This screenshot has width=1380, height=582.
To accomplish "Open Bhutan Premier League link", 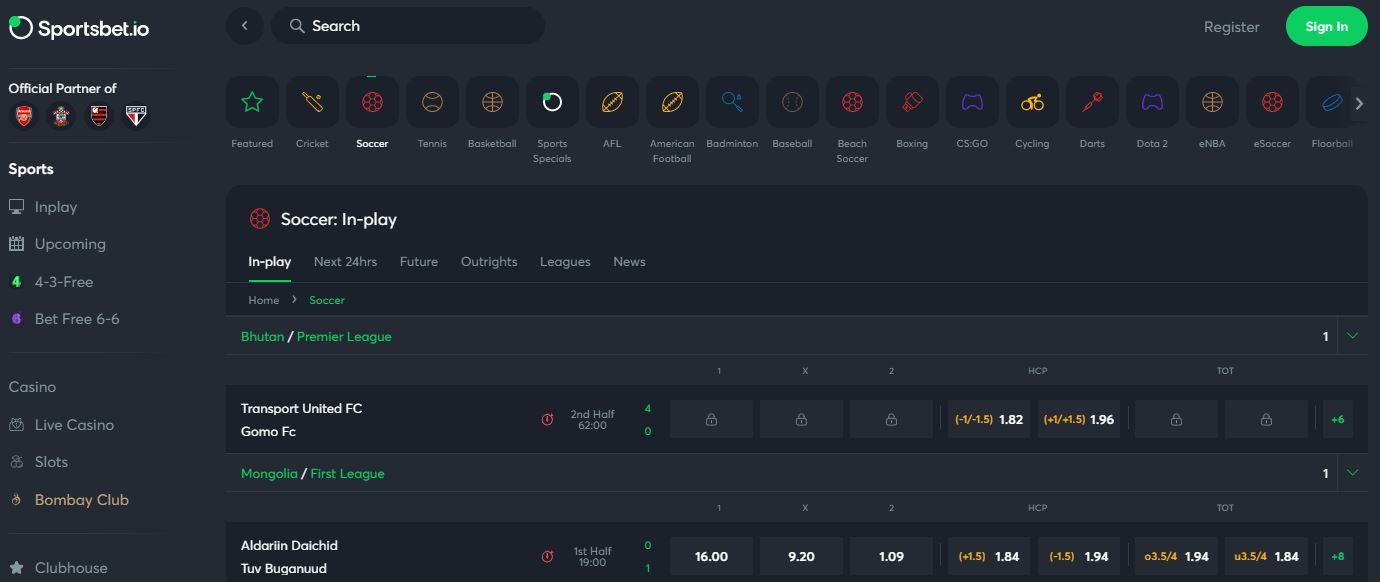I will (344, 337).
